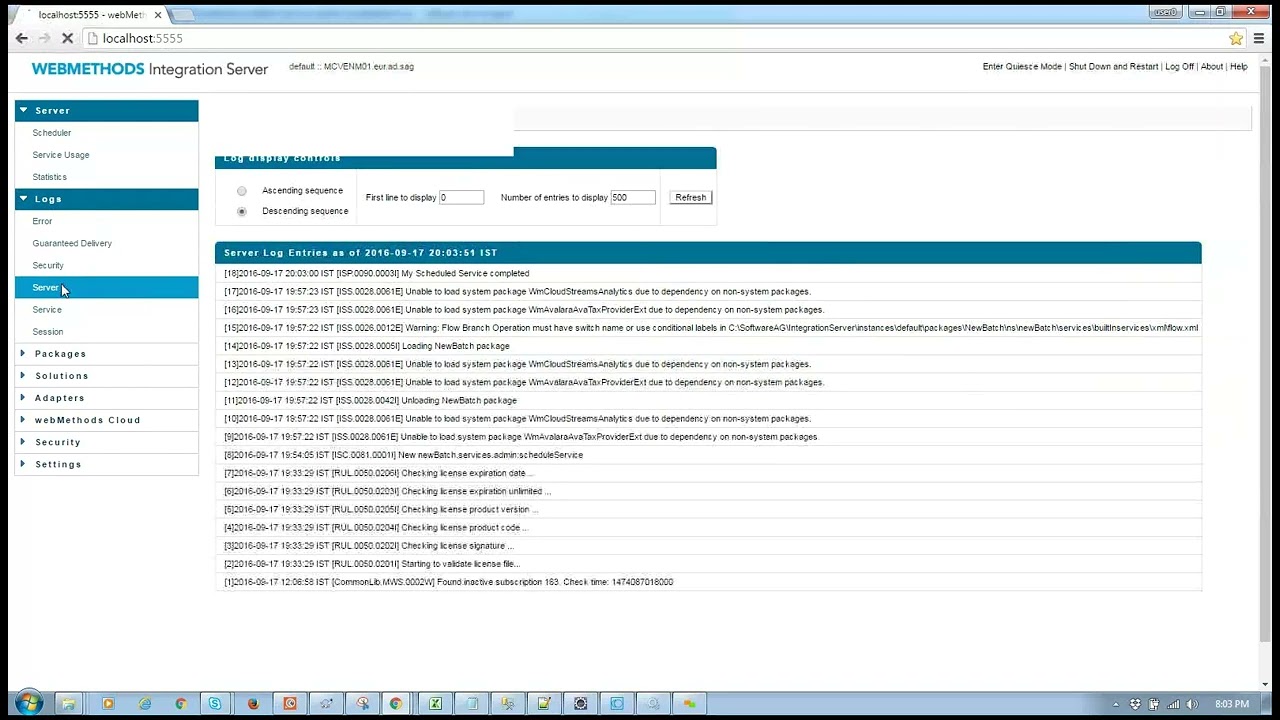This screenshot has width=1280, height=720.
Task: Open the Session log
Action: 48,332
